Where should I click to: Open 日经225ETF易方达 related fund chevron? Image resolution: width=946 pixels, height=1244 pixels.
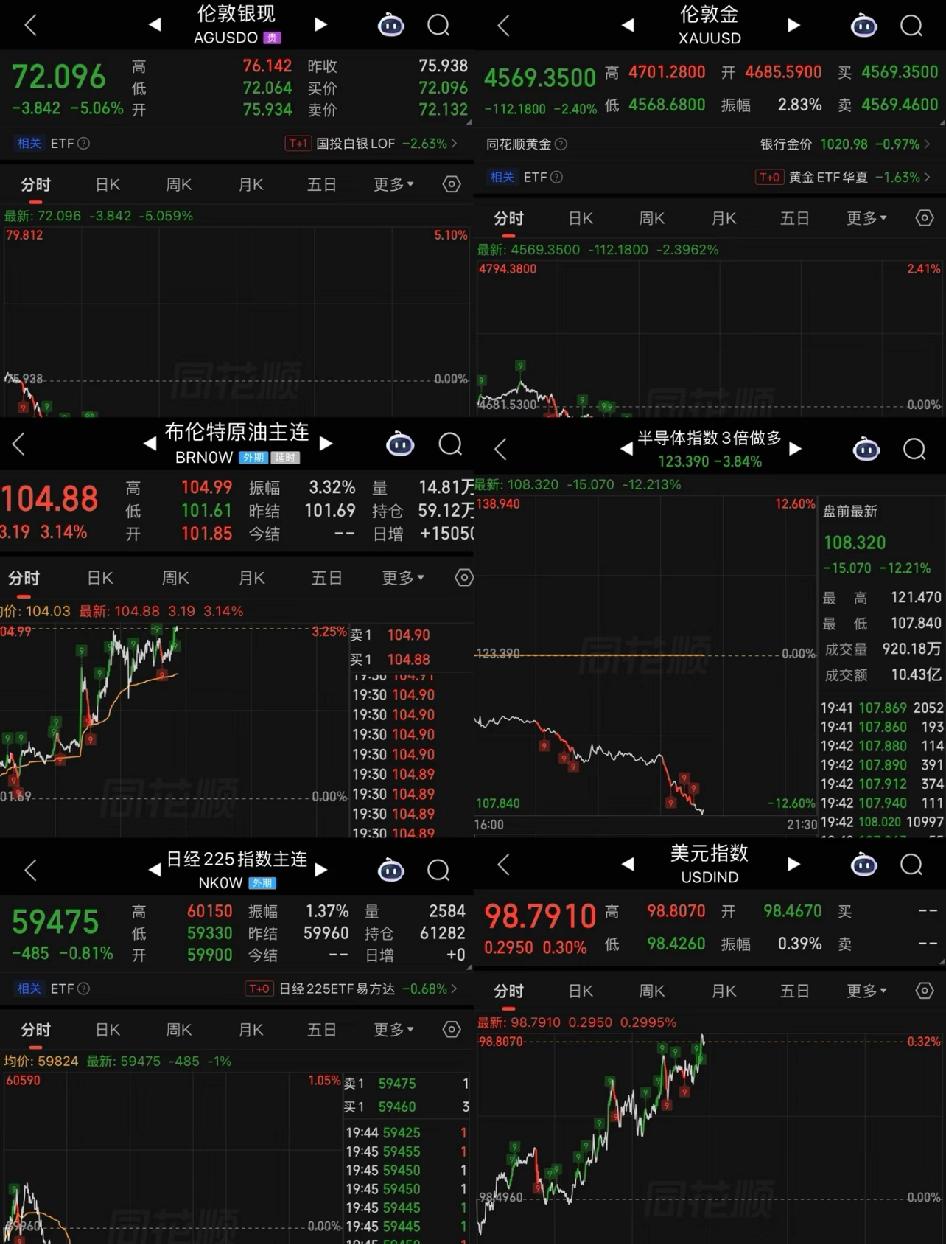click(454, 988)
